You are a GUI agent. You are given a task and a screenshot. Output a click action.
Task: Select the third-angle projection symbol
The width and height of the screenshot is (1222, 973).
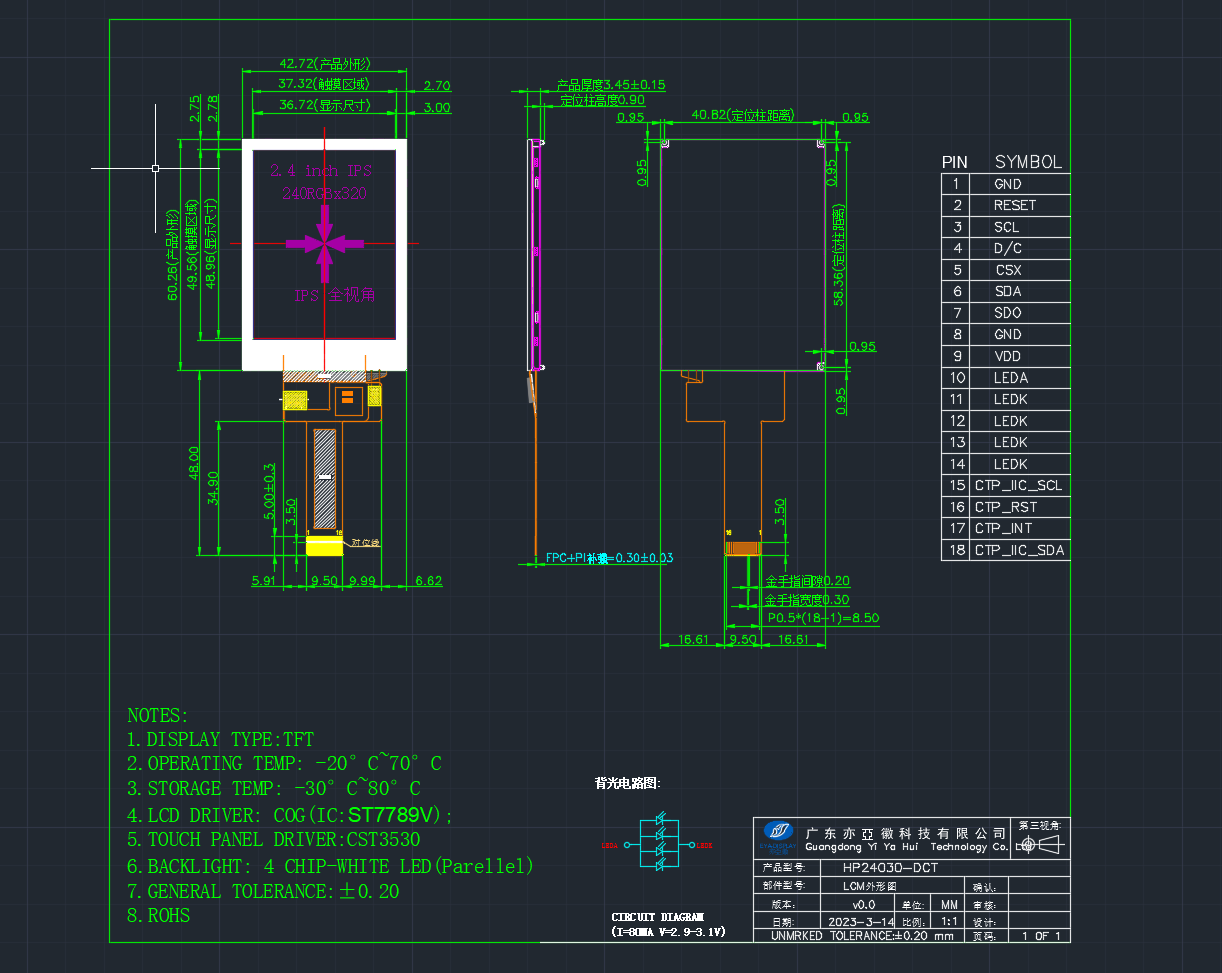pos(1040,845)
